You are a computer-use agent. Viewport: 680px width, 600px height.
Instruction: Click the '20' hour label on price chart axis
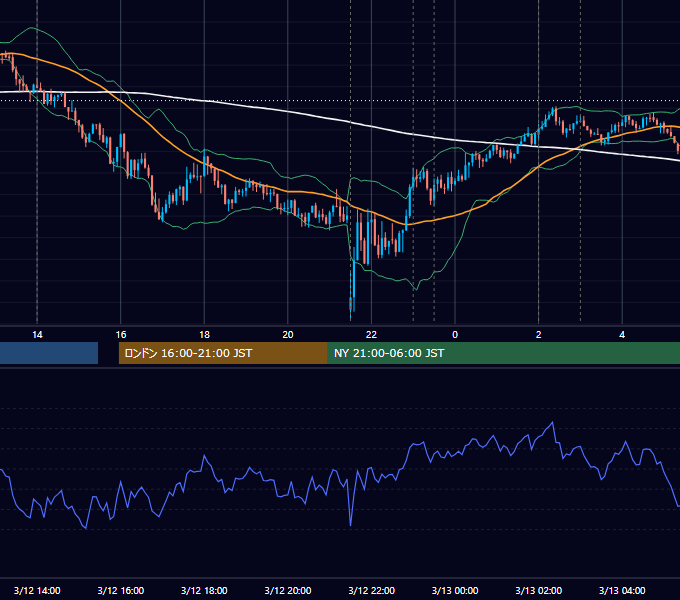288,335
